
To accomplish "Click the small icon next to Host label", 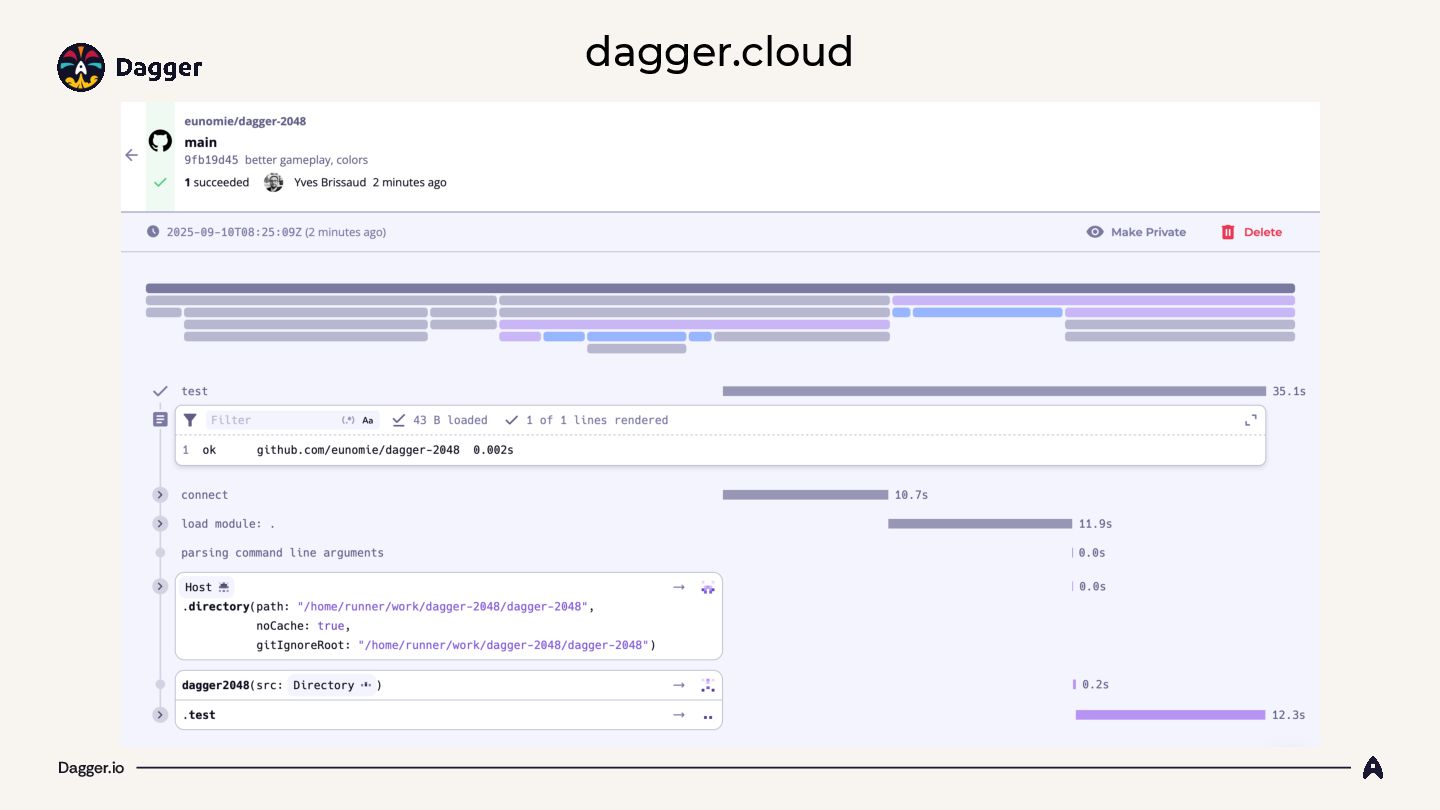I will point(224,587).
